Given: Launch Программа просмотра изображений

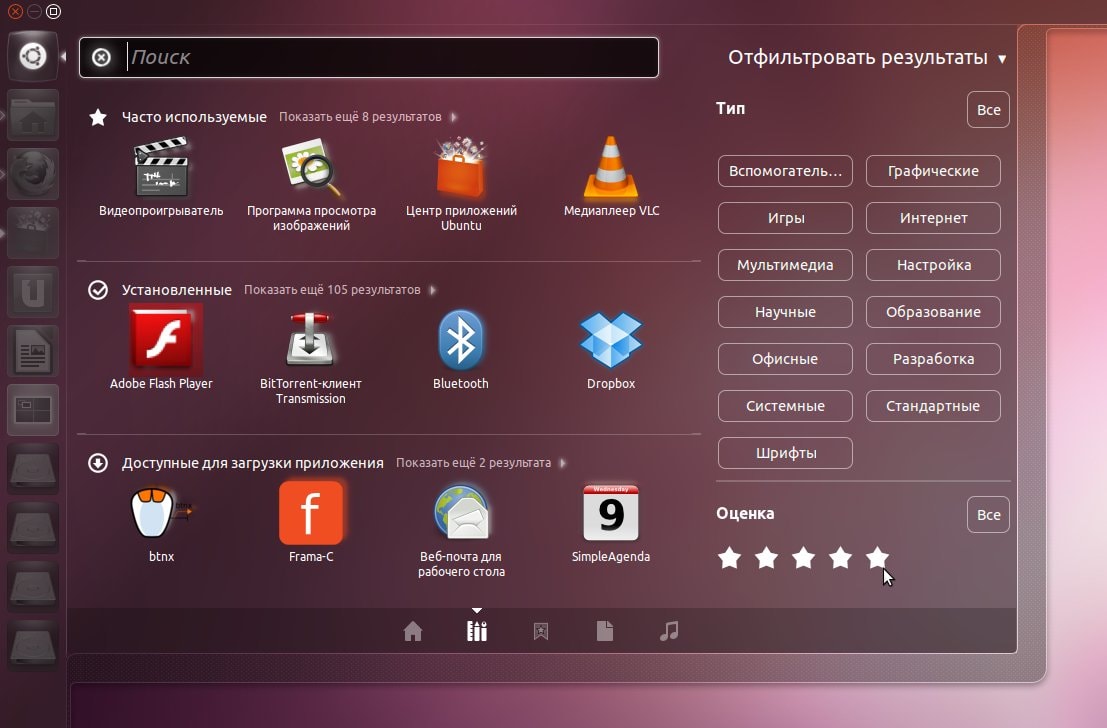Looking at the screenshot, I should pyautogui.click(x=311, y=168).
